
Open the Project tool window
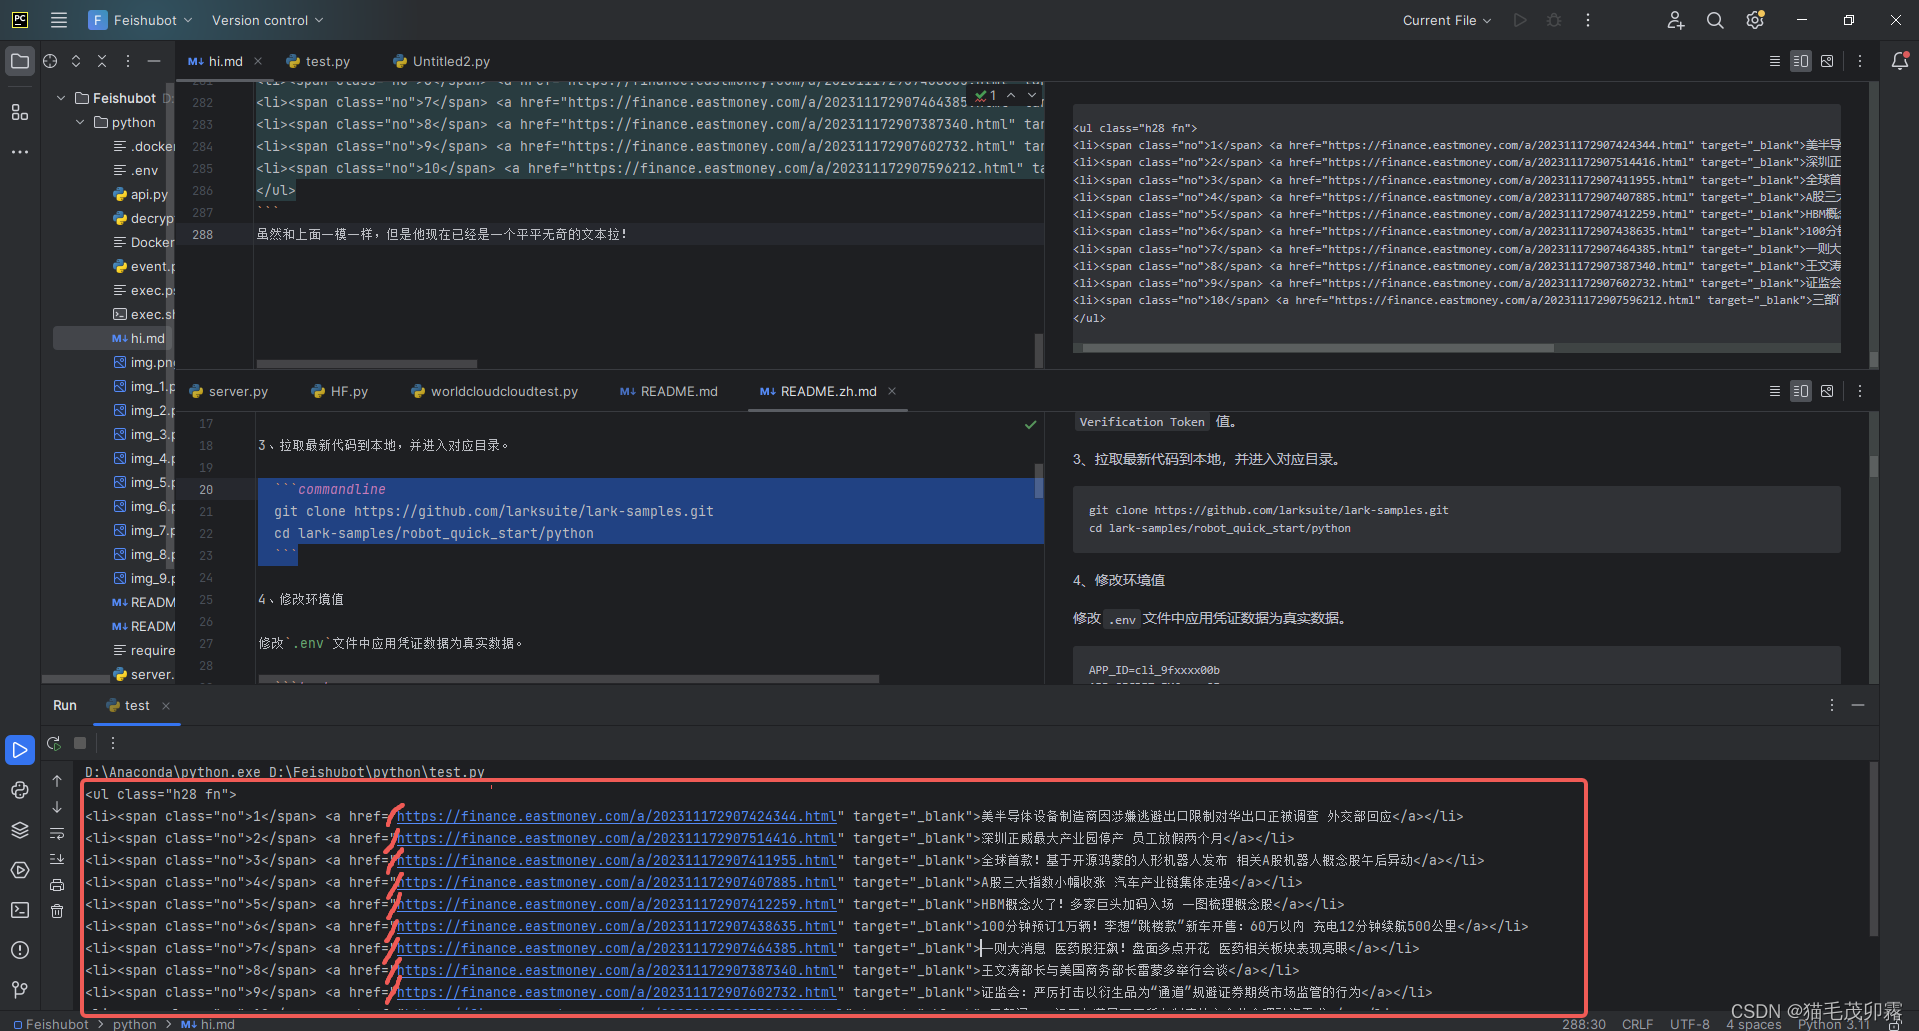pyautogui.click(x=20, y=61)
